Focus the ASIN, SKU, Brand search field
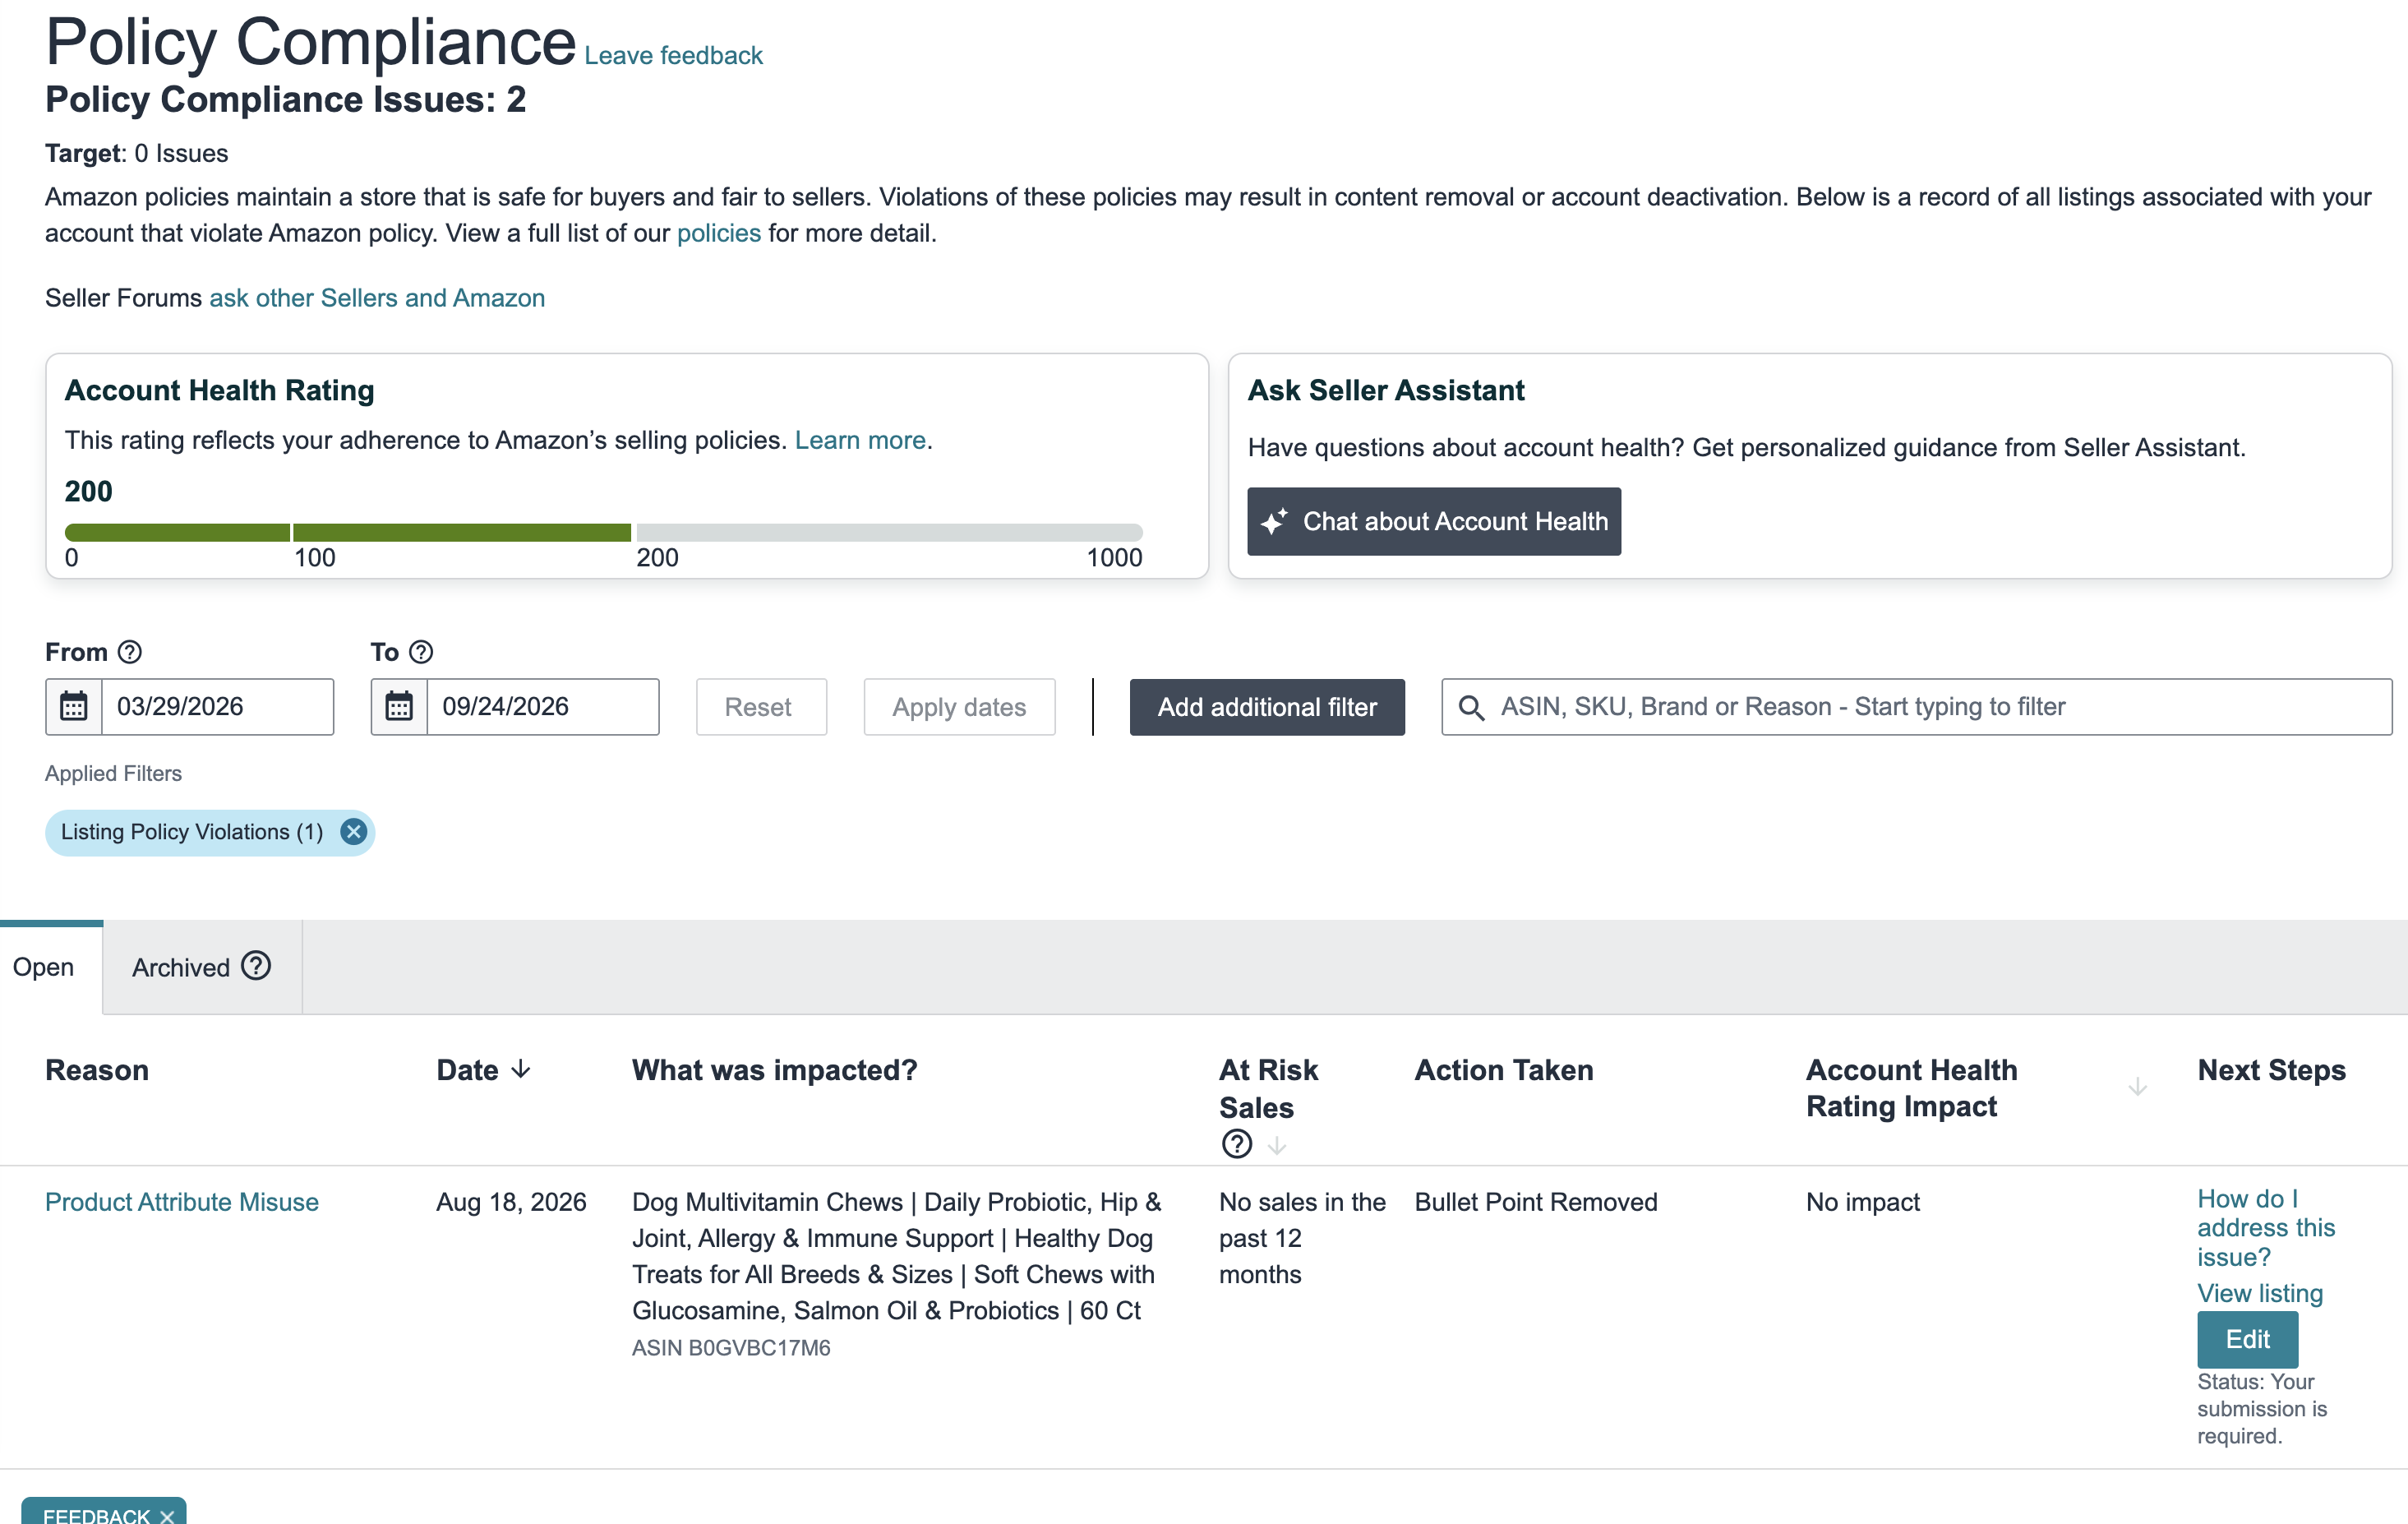This screenshot has height=1524, width=2408. (x=1916, y=707)
